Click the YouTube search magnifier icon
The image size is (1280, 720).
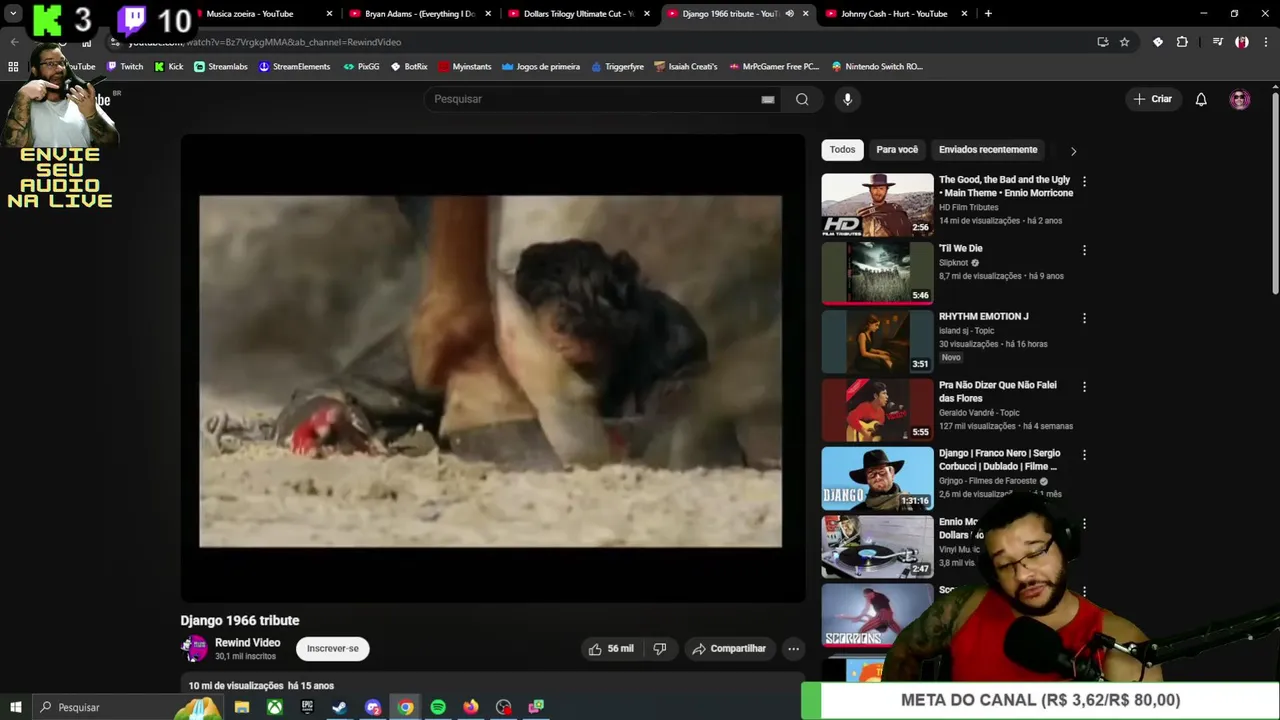(x=802, y=99)
